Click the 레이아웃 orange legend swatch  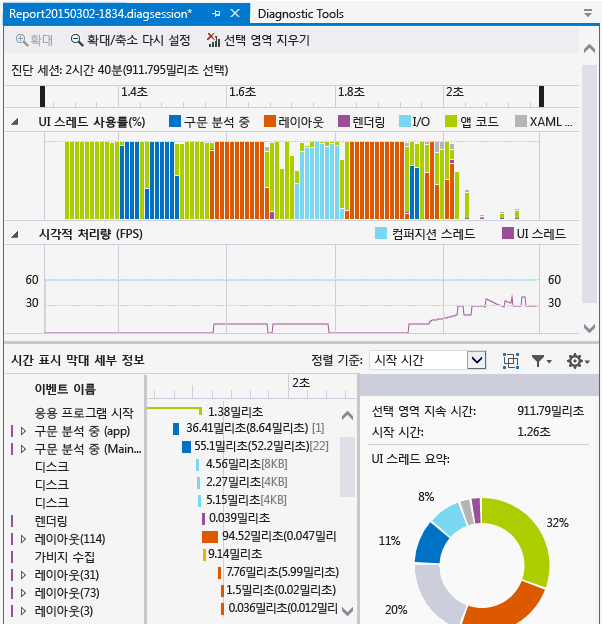(x=270, y=121)
